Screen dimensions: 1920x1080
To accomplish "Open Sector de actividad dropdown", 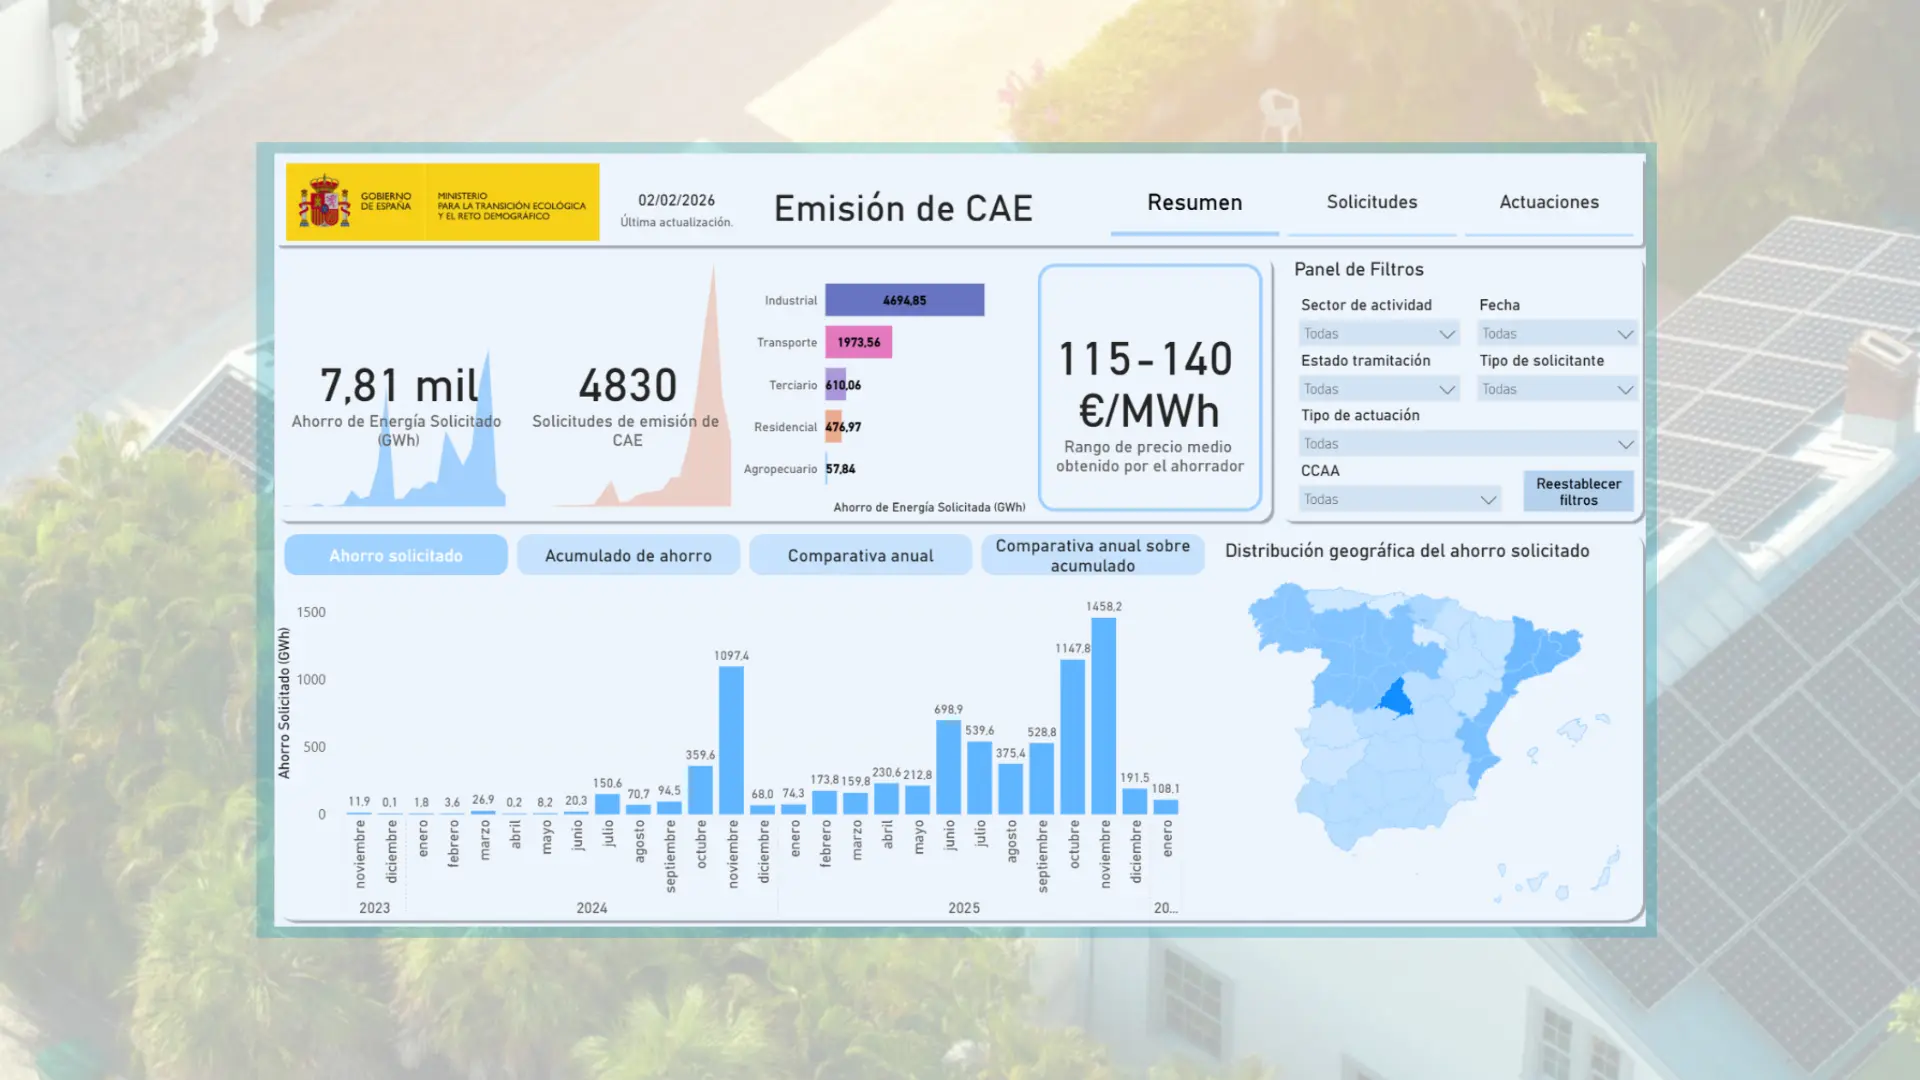I will [x=1379, y=334].
